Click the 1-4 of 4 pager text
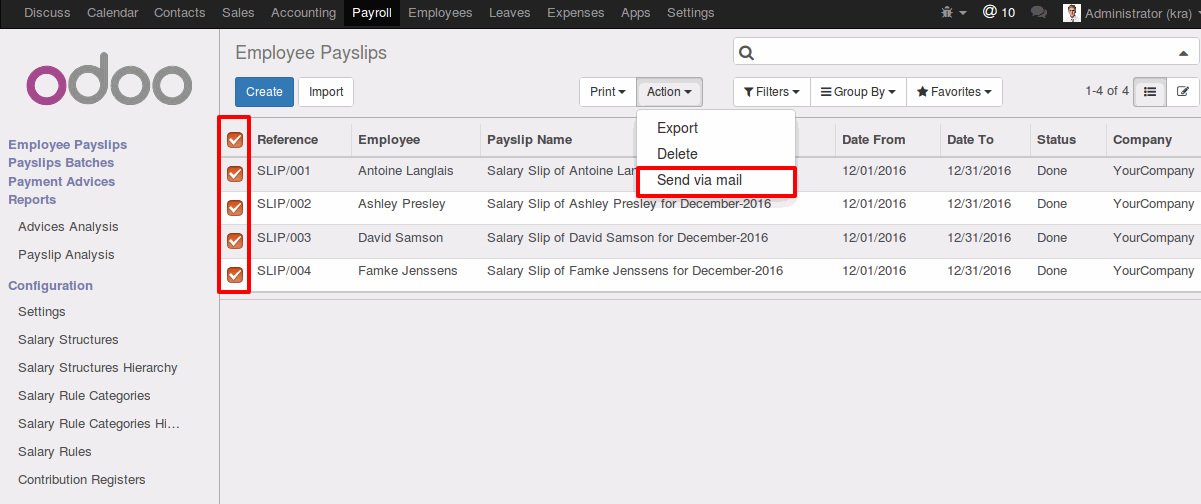This screenshot has width=1201, height=504. [x=1107, y=91]
